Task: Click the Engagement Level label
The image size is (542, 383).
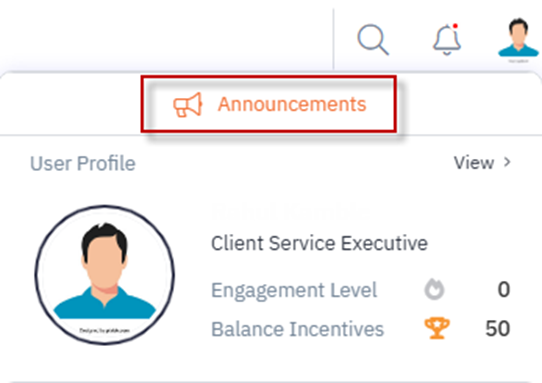Action: [x=294, y=290]
